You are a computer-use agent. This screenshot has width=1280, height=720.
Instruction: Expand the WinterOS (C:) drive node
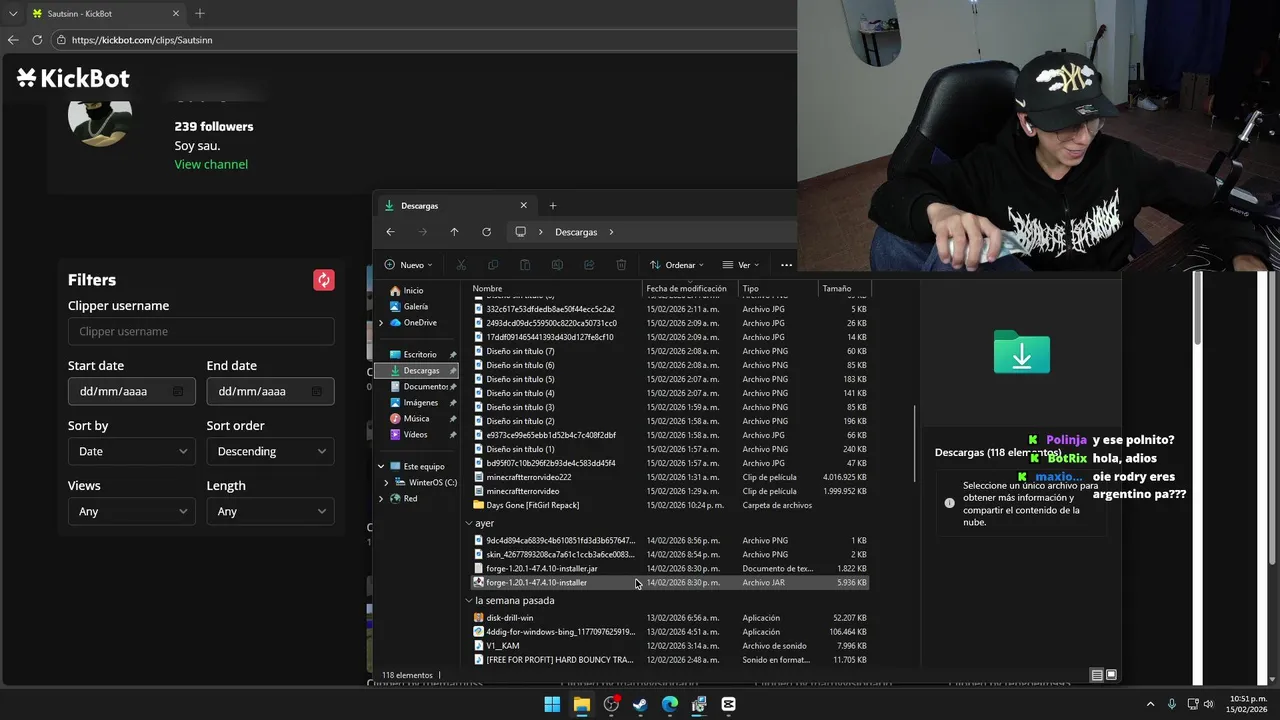pyautogui.click(x=387, y=483)
